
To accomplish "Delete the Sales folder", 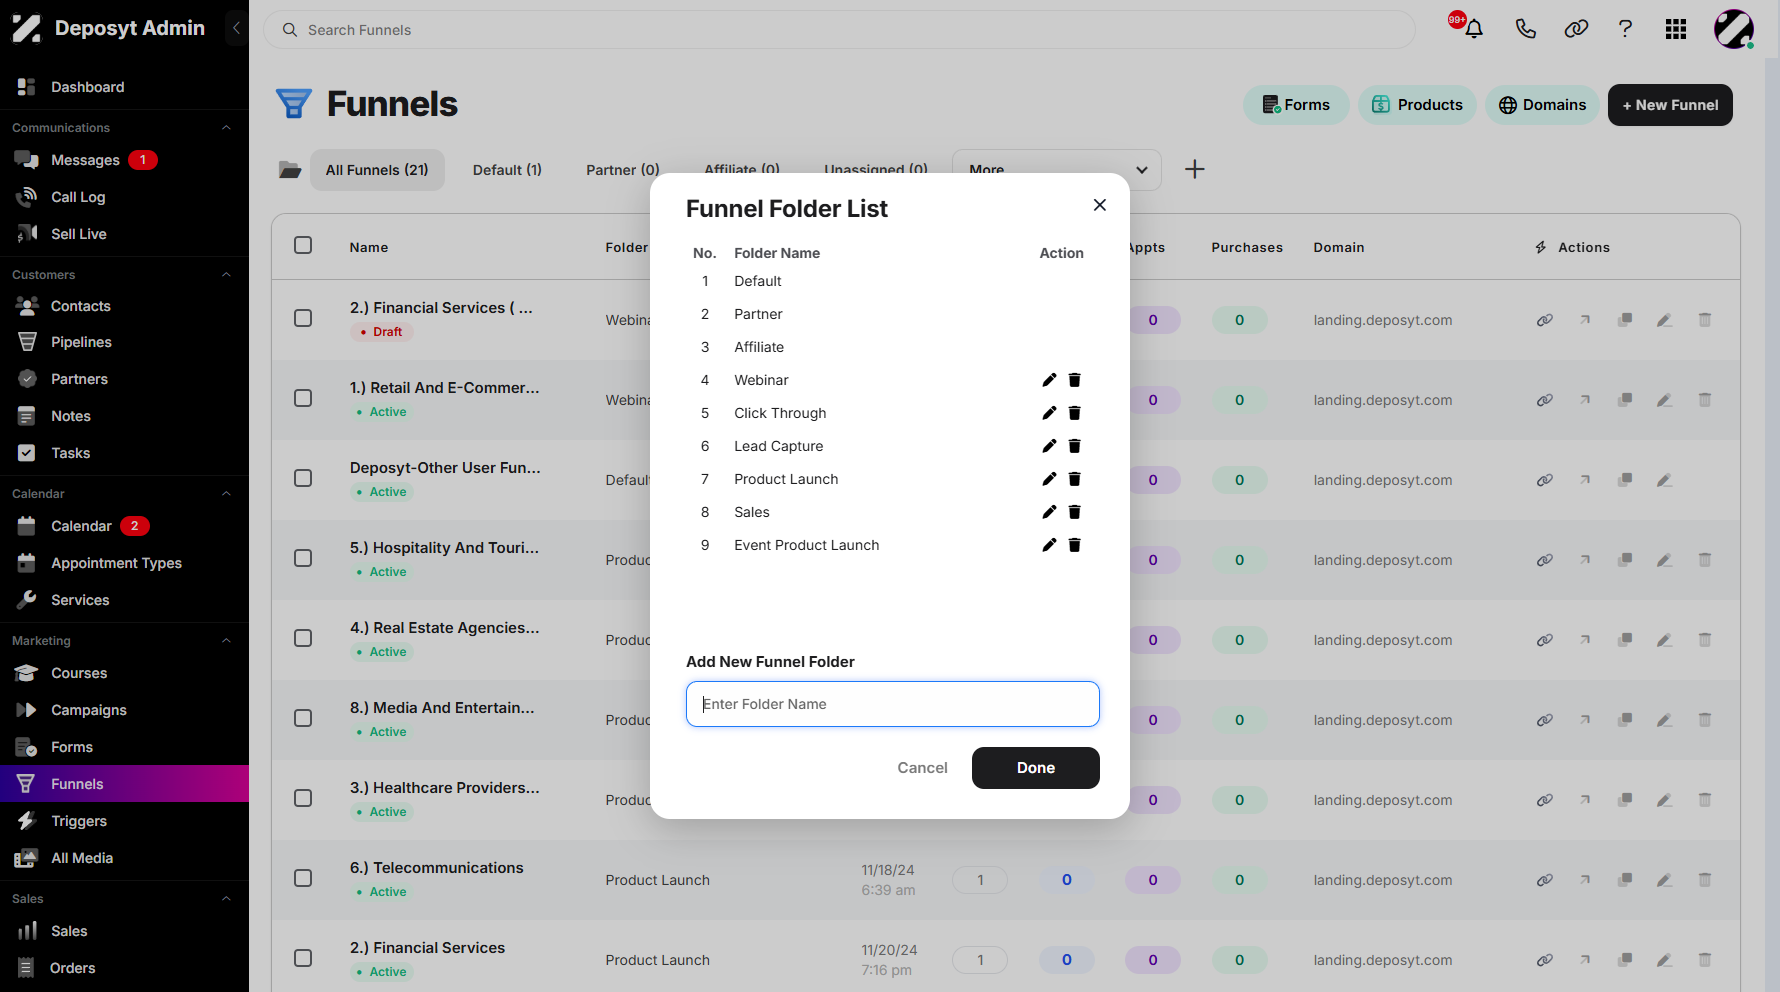I will point(1075,512).
